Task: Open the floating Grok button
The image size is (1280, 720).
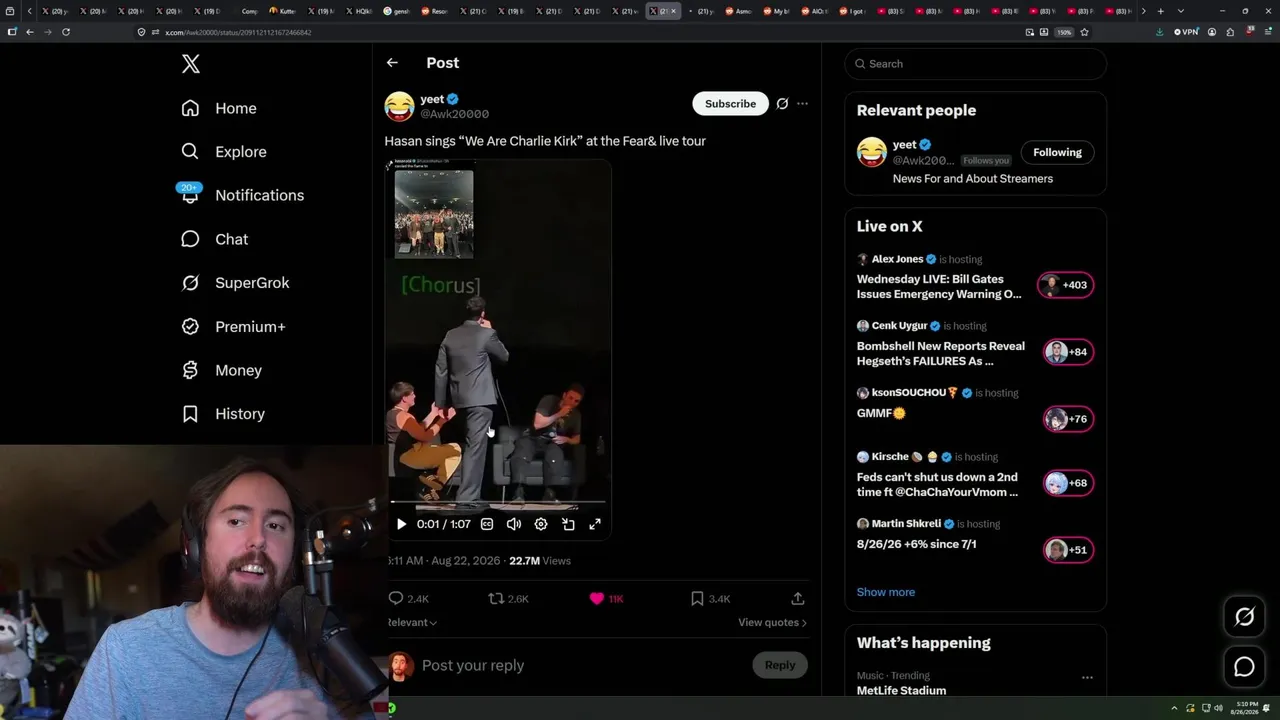Action: [1244, 617]
